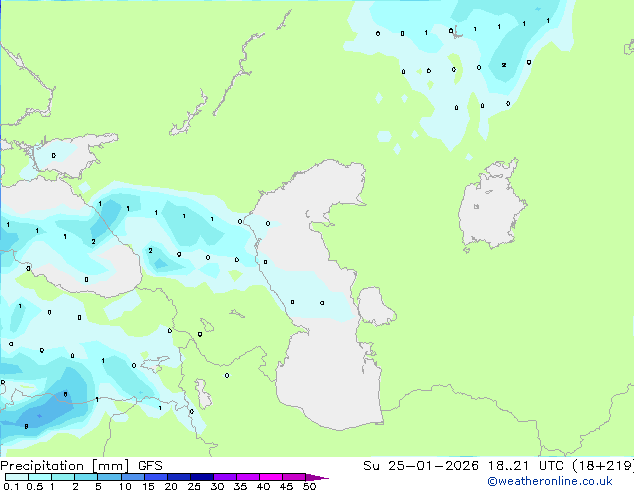Click the 25–30 mm navy legend swatch

click(x=202, y=477)
